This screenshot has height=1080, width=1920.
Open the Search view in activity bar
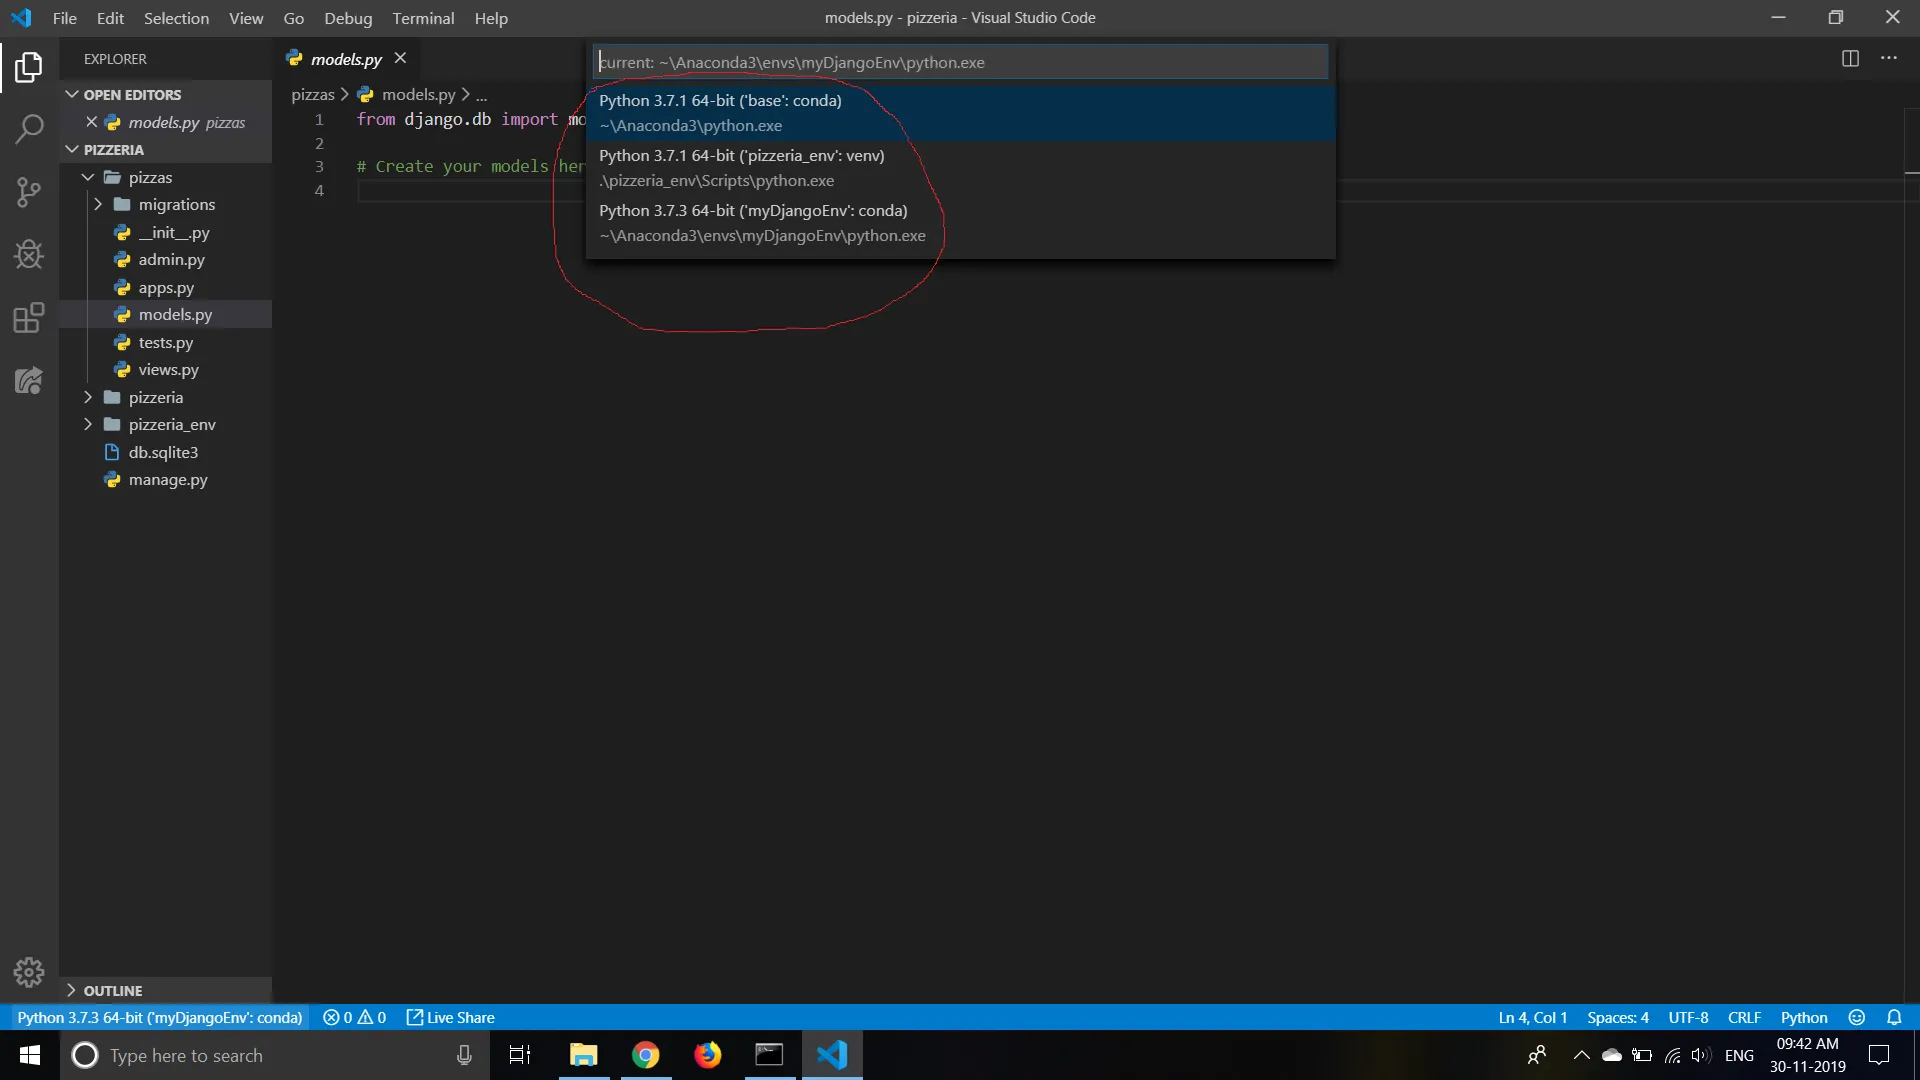[29, 128]
